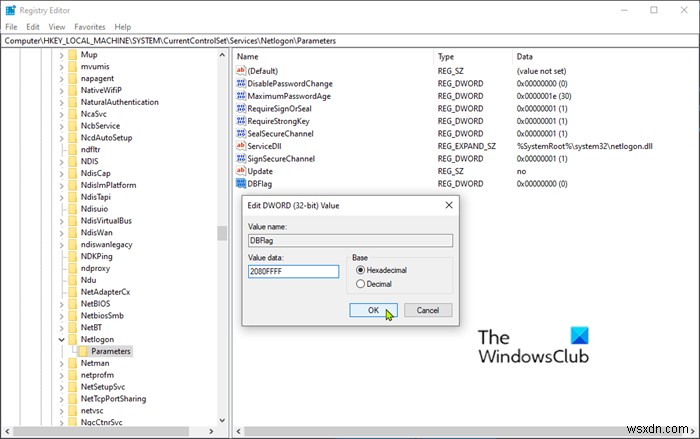Viewport: 700px width, 439px height.
Task: Confirm the DWORD edit with OK
Action: tap(373, 310)
